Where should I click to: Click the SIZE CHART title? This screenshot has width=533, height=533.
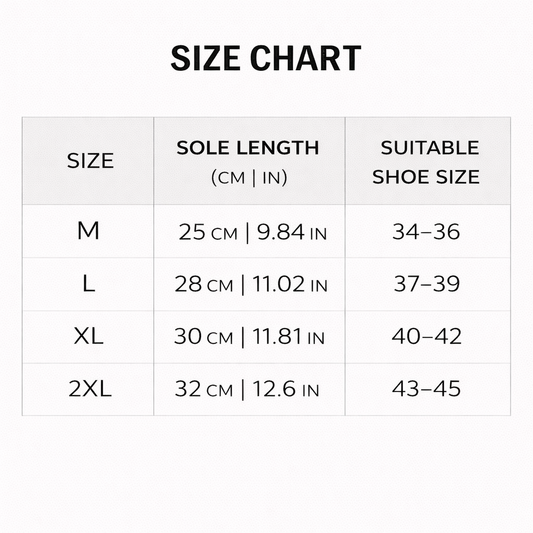(x=266, y=58)
